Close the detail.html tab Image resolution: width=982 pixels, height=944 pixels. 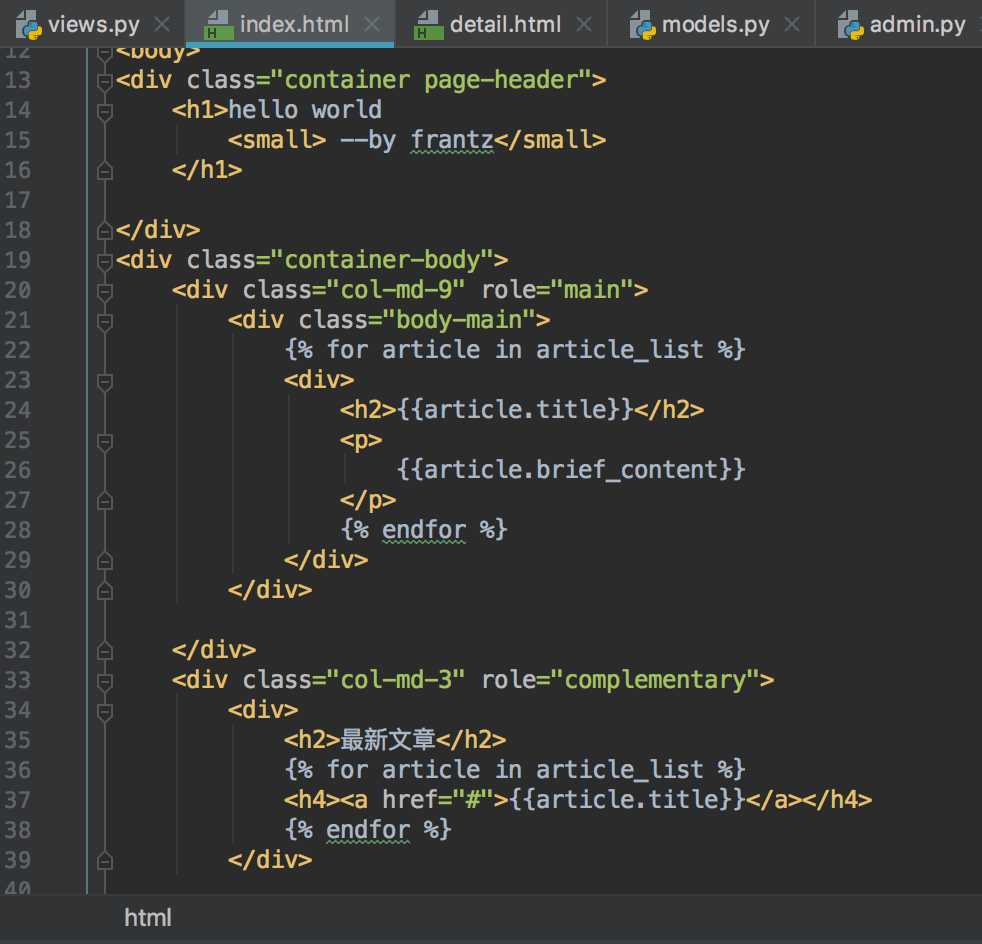(584, 24)
